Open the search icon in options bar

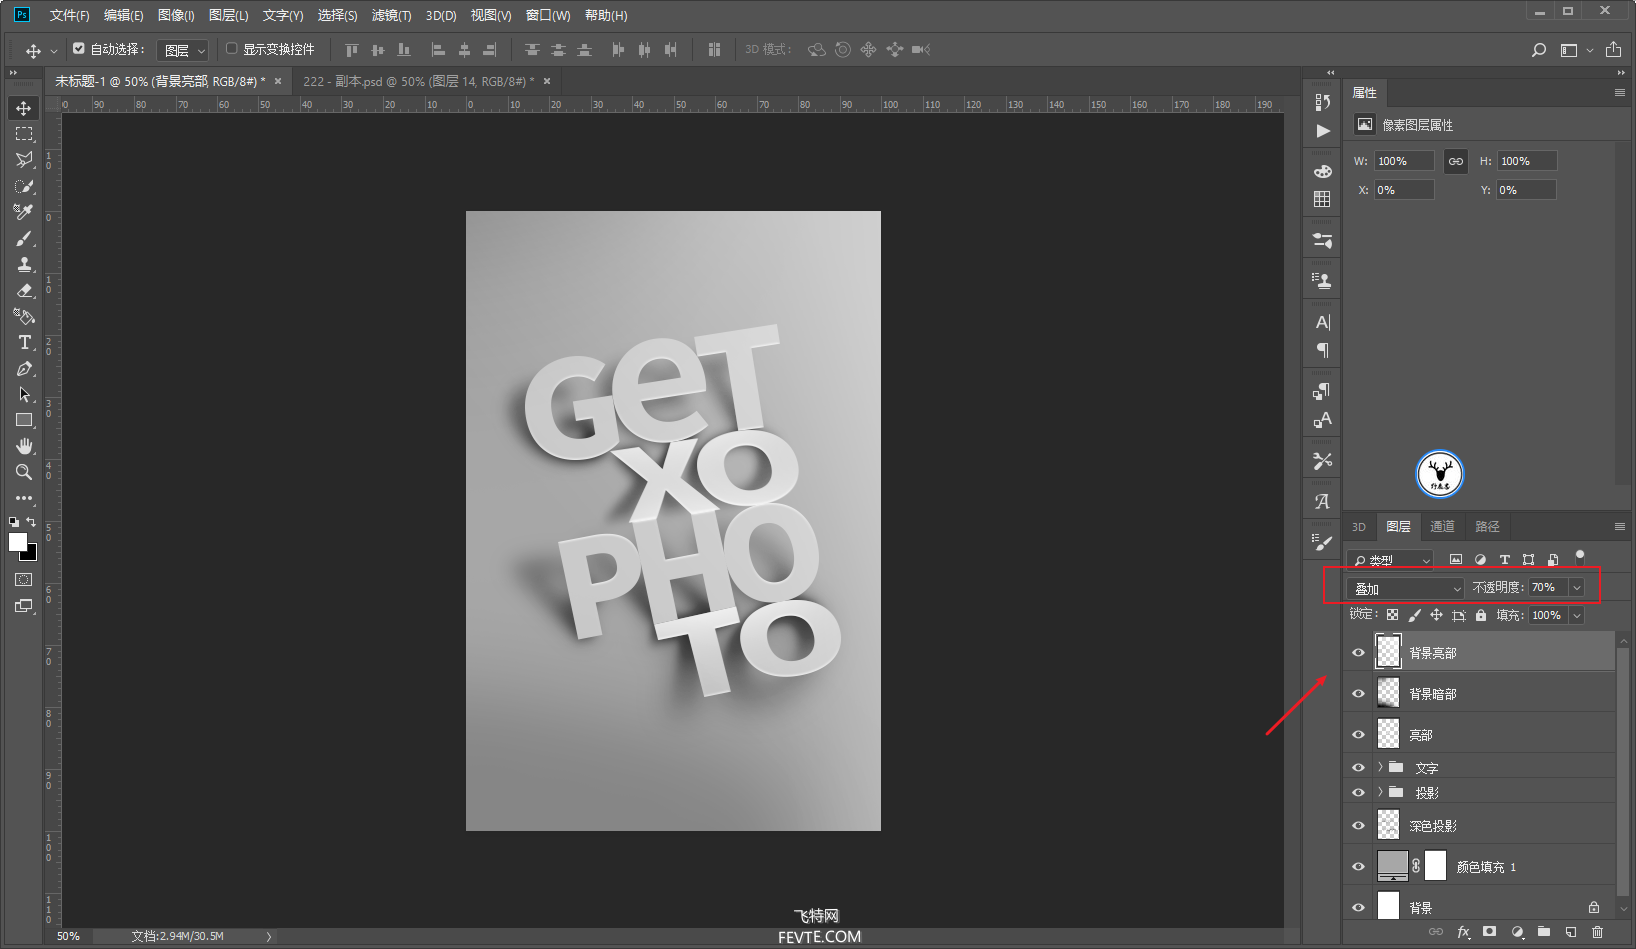pyautogui.click(x=1539, y=50)
